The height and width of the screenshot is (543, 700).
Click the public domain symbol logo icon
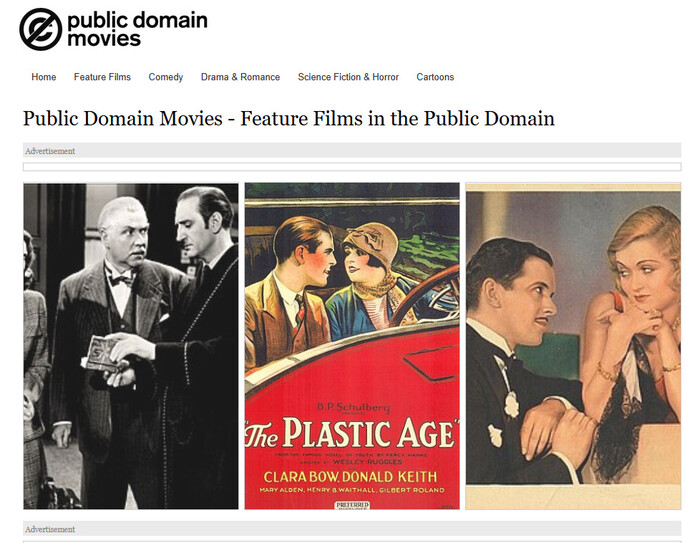pyautogui.click(x=41, y=29)
